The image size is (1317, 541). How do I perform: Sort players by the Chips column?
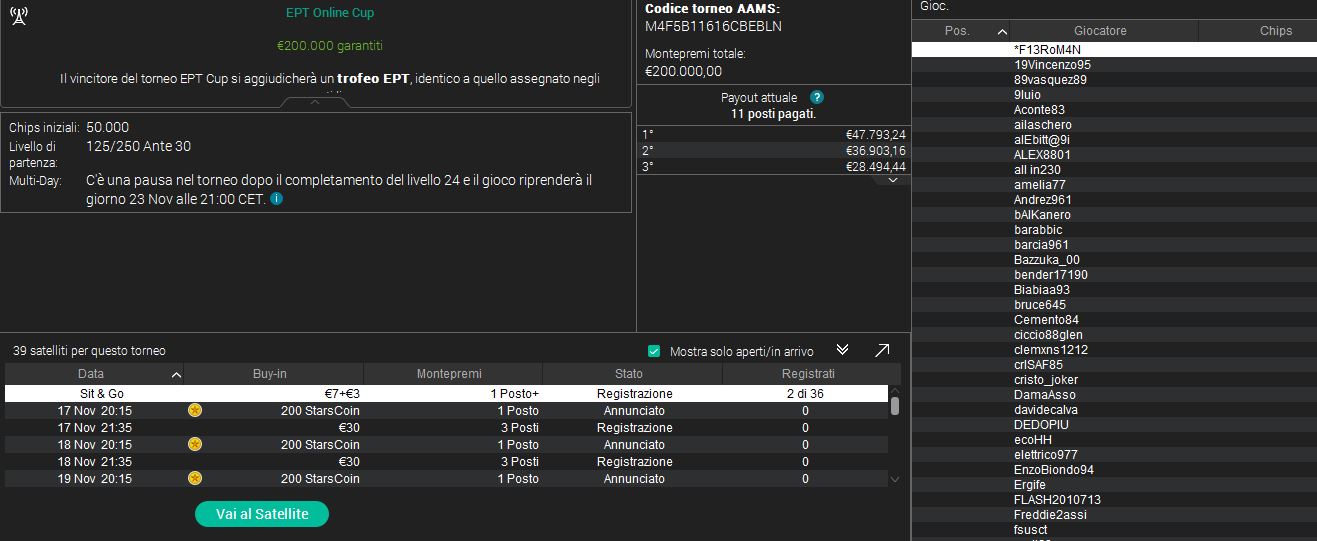point(1258,31)
